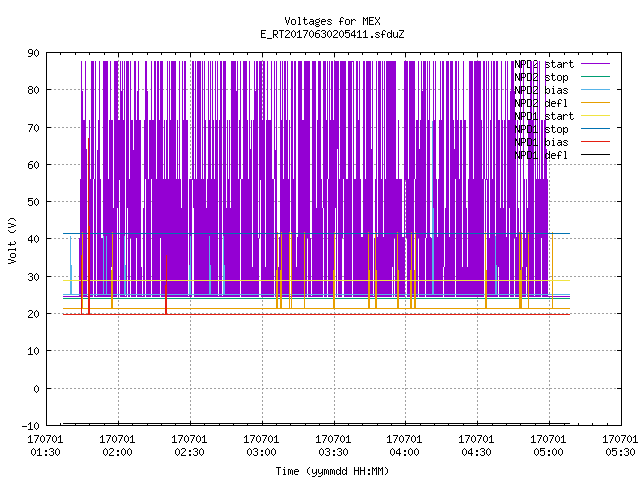Click the x-axis tick label 170701 02:30

click(x=189, y=446)
